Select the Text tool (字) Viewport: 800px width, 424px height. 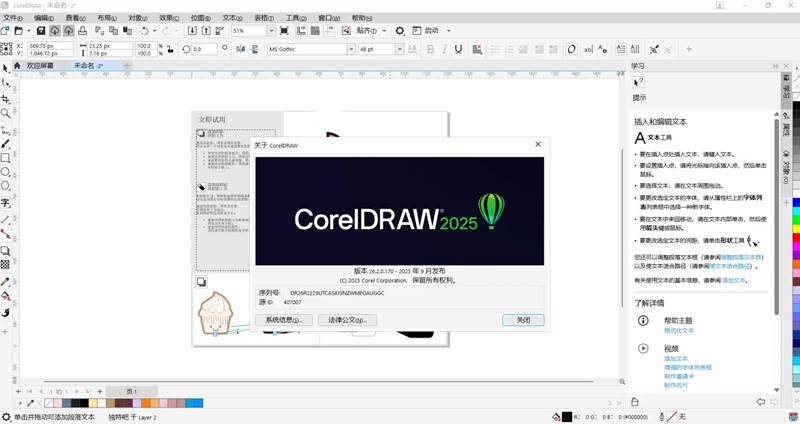coord(6,203)
